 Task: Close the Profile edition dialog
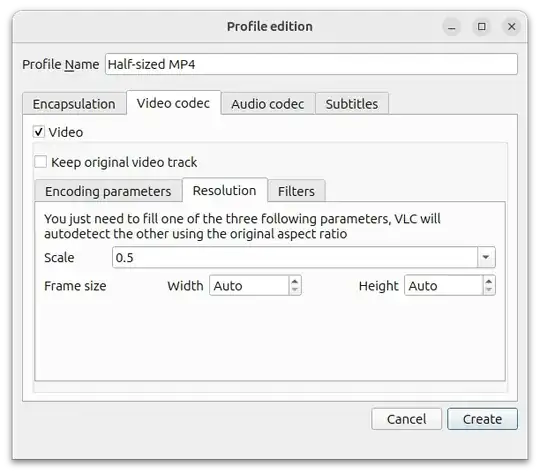[511, 27]
